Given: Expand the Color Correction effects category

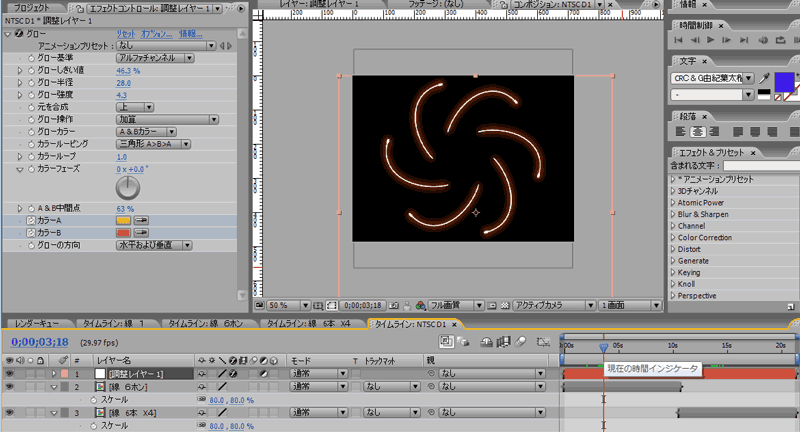Looking at the screenshot, I should 673,238.
